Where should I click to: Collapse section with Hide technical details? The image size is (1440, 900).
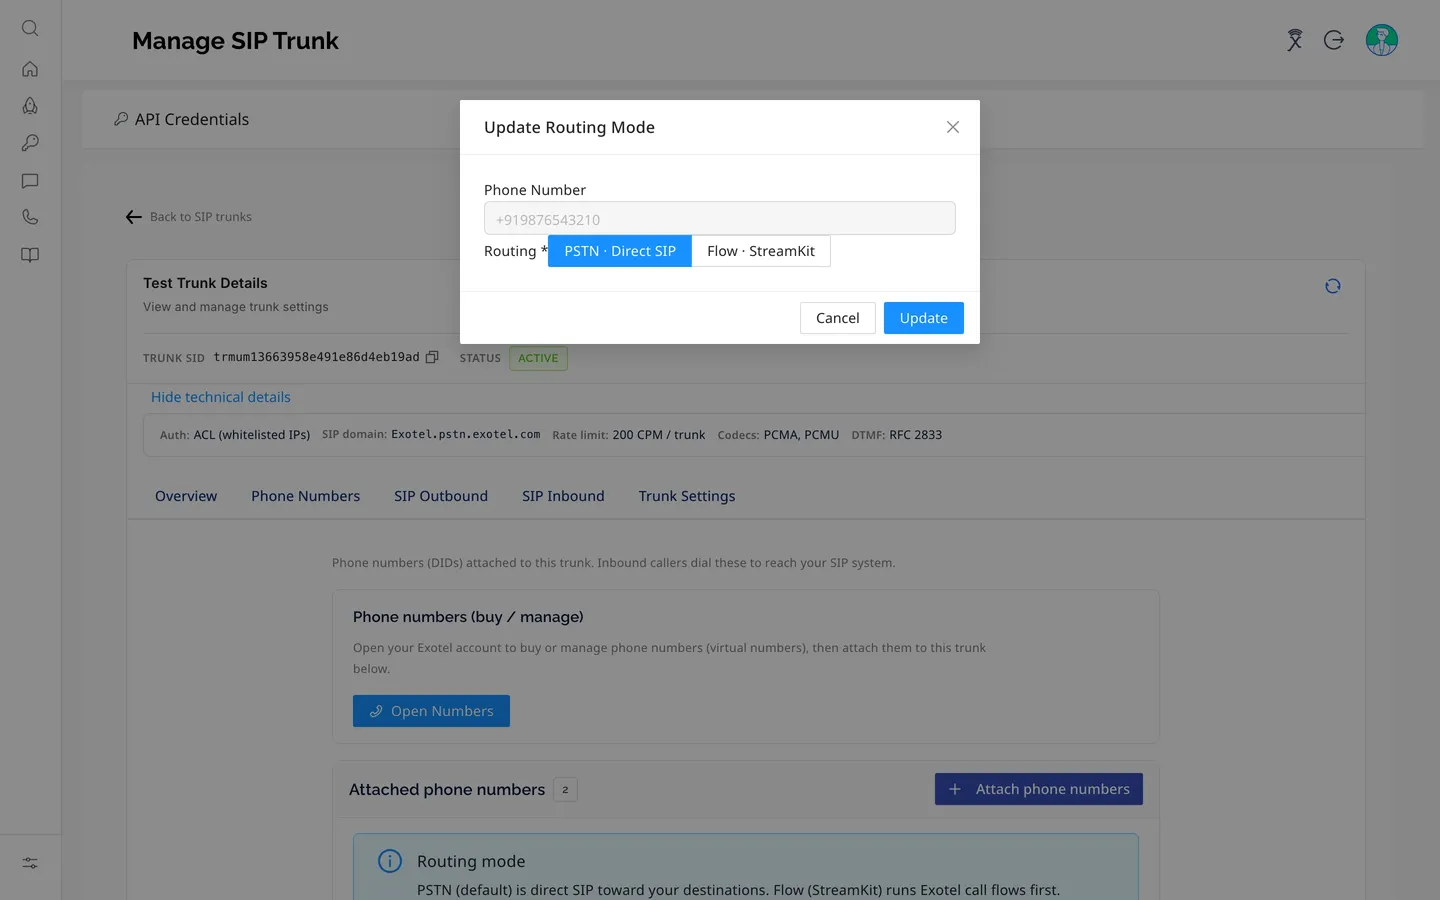pyautogui.click(x=221, y=397)
